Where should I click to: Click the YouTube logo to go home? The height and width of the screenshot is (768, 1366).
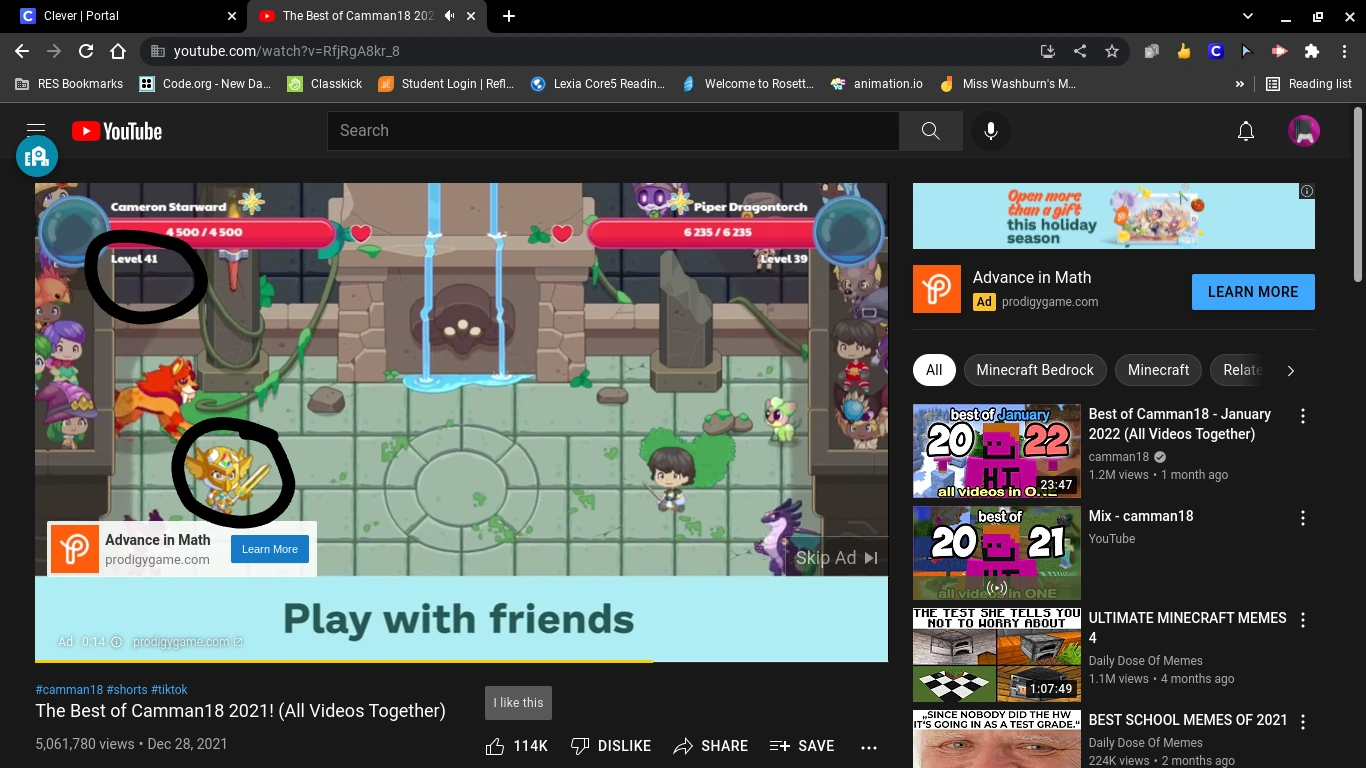[116, 130]
